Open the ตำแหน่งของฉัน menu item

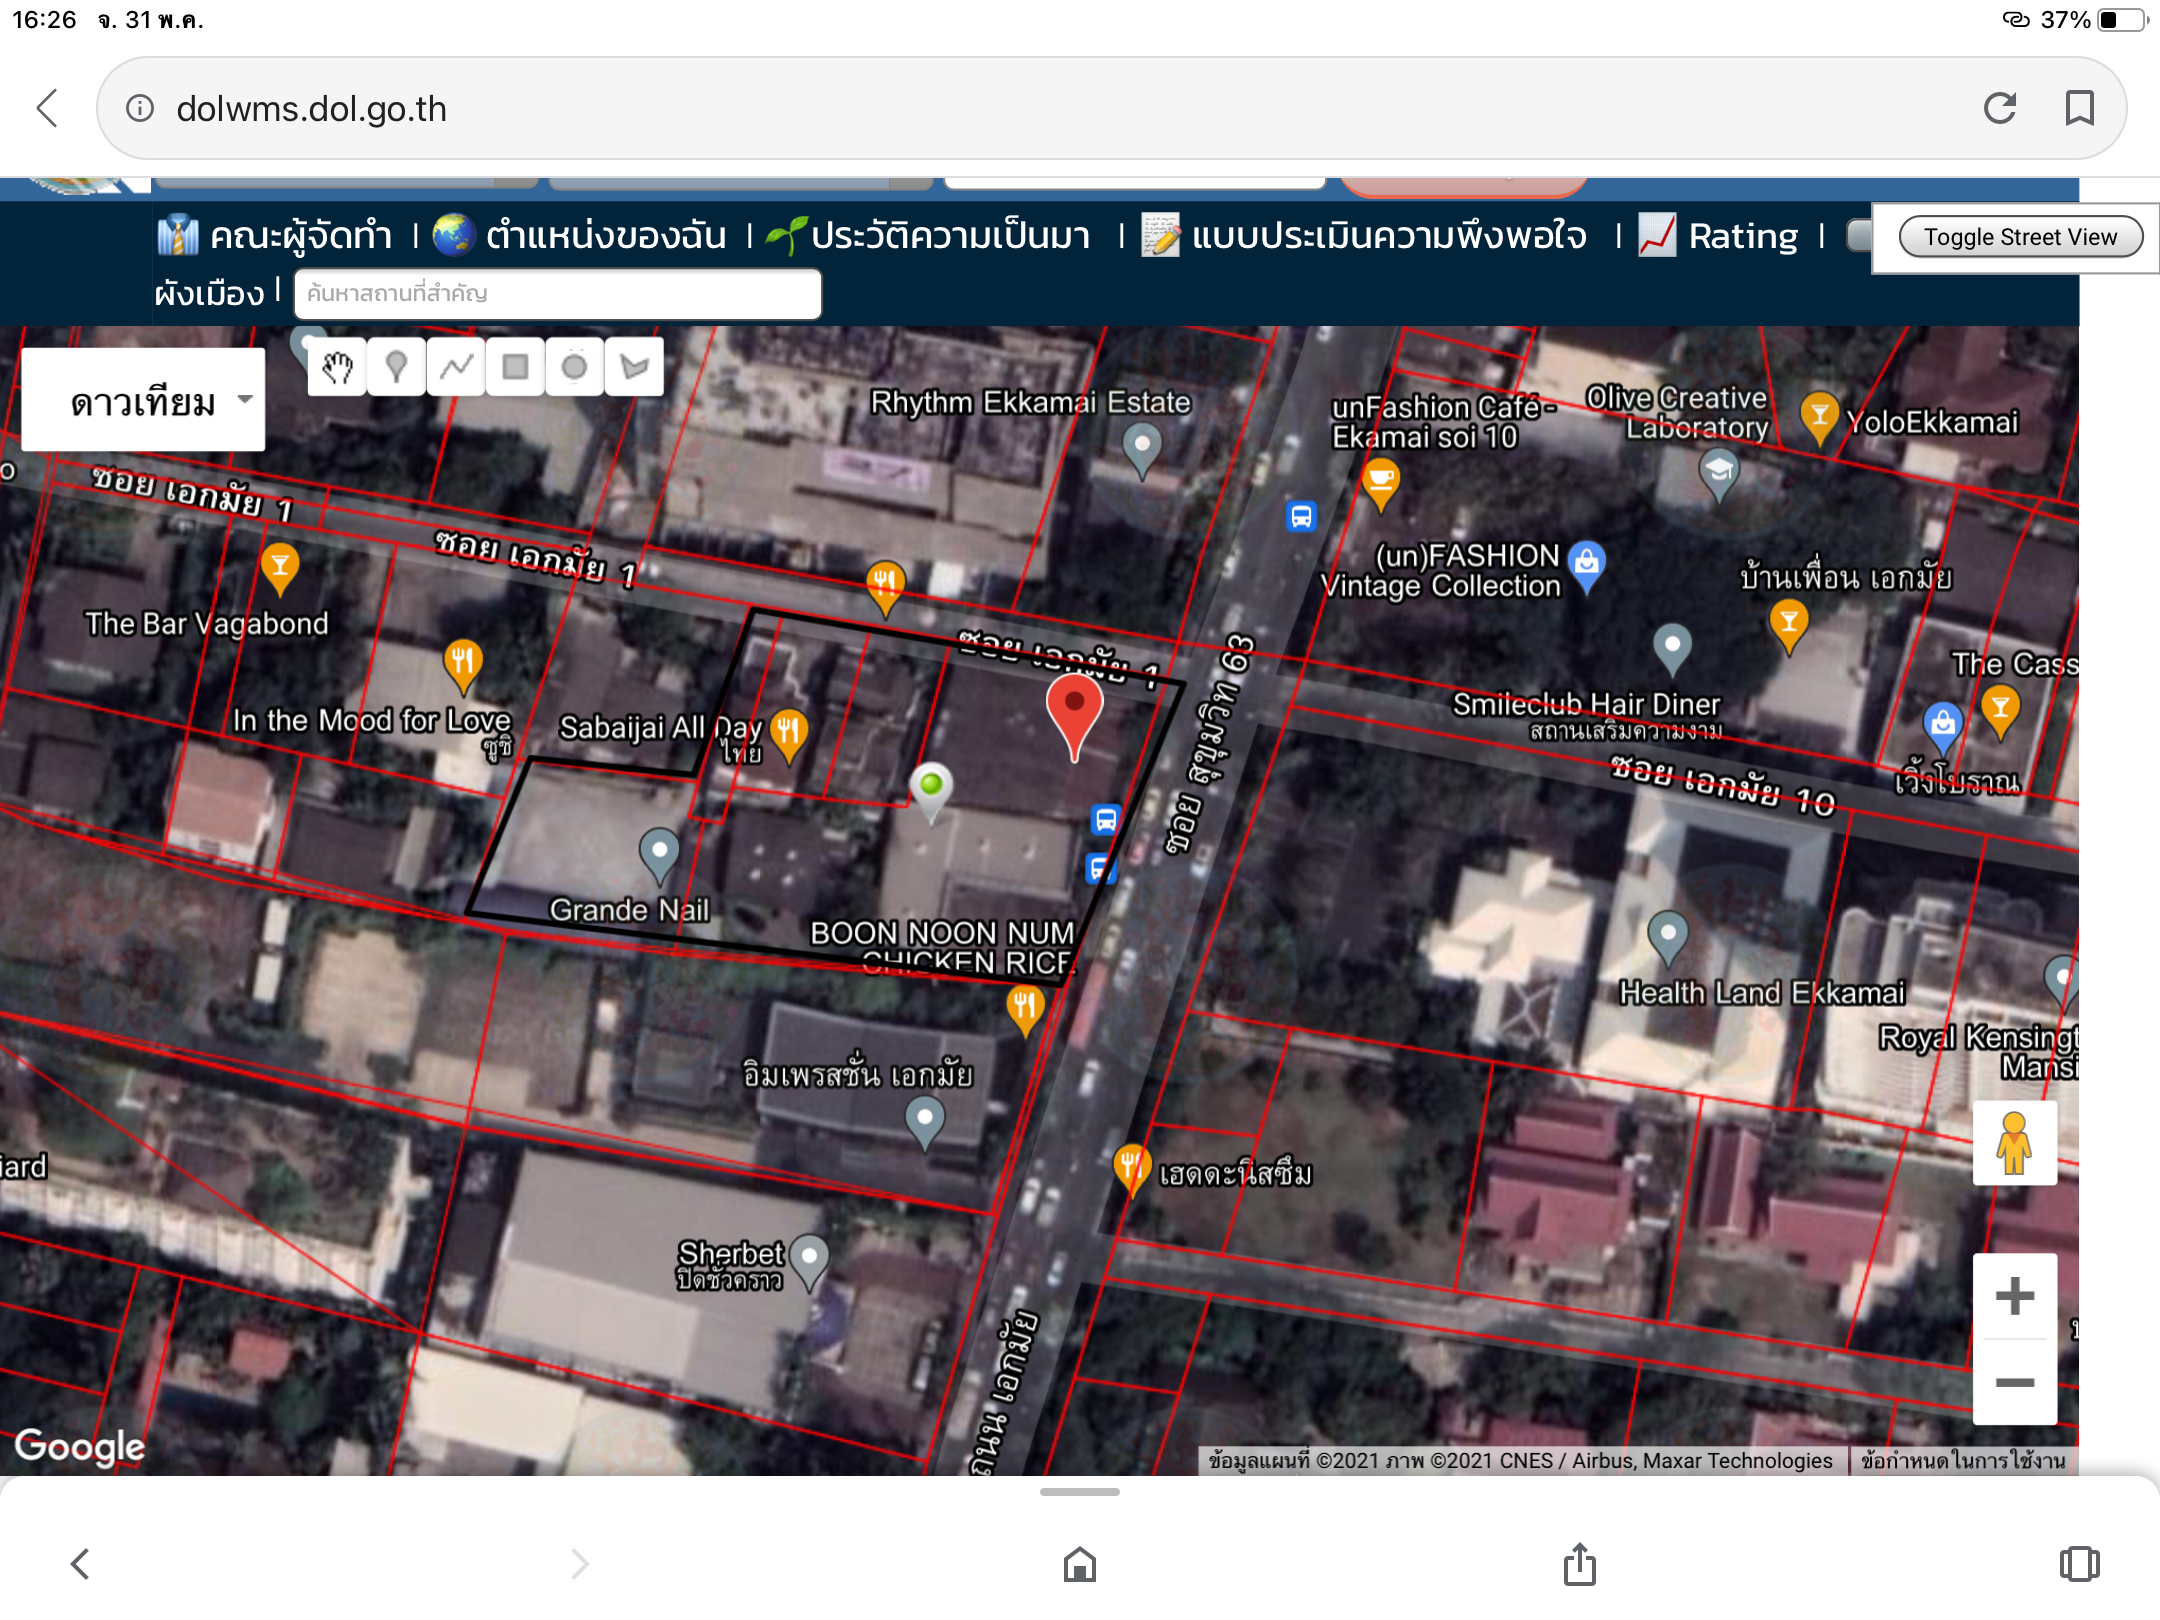coord(580,236)
